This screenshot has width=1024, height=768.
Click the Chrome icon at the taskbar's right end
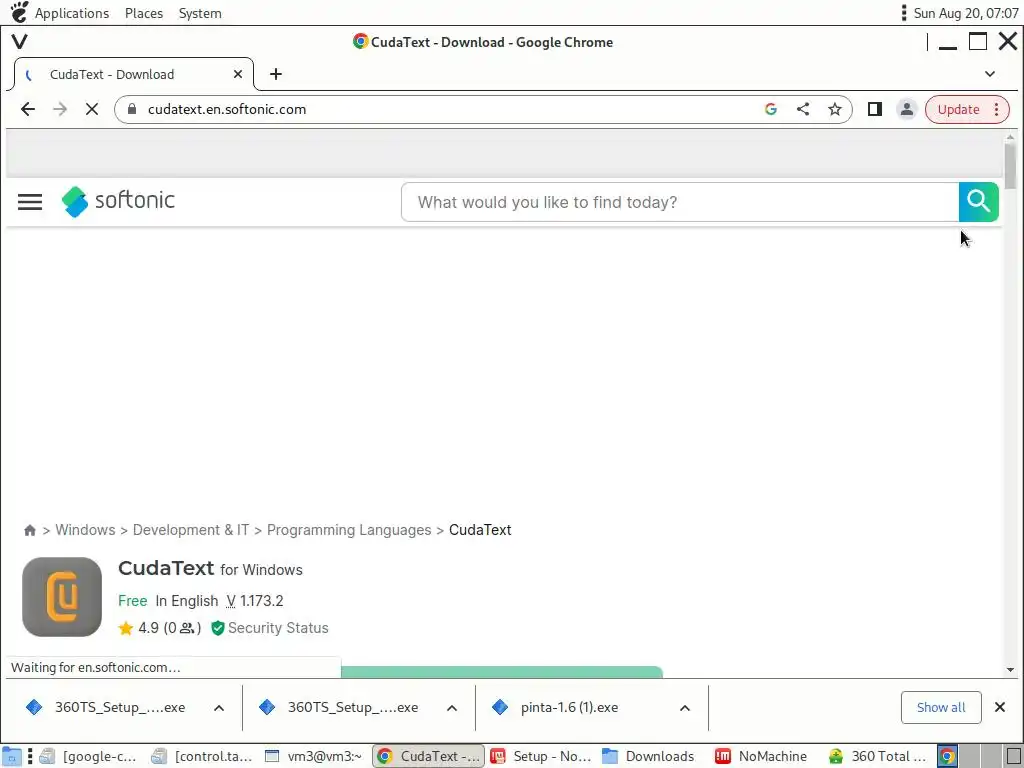pyautogui.click(x=947, y=756)
